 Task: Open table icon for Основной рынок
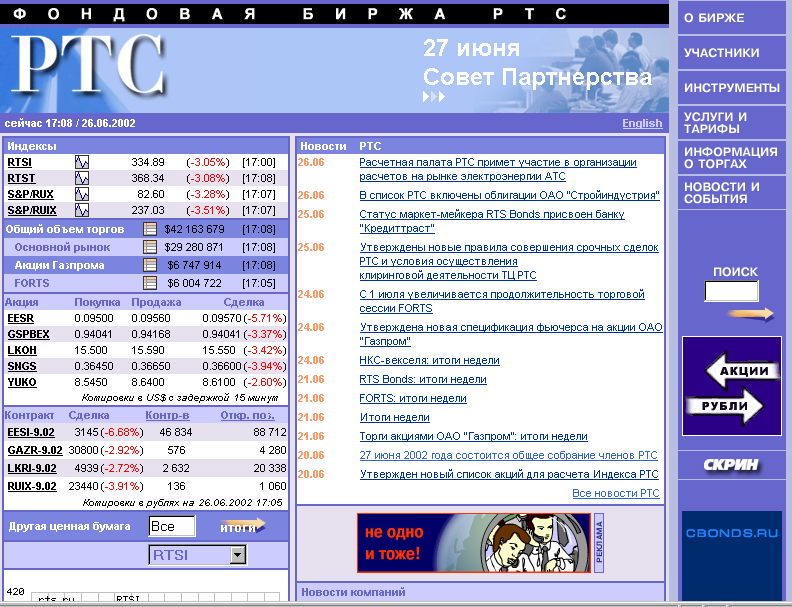coord(150,247)
